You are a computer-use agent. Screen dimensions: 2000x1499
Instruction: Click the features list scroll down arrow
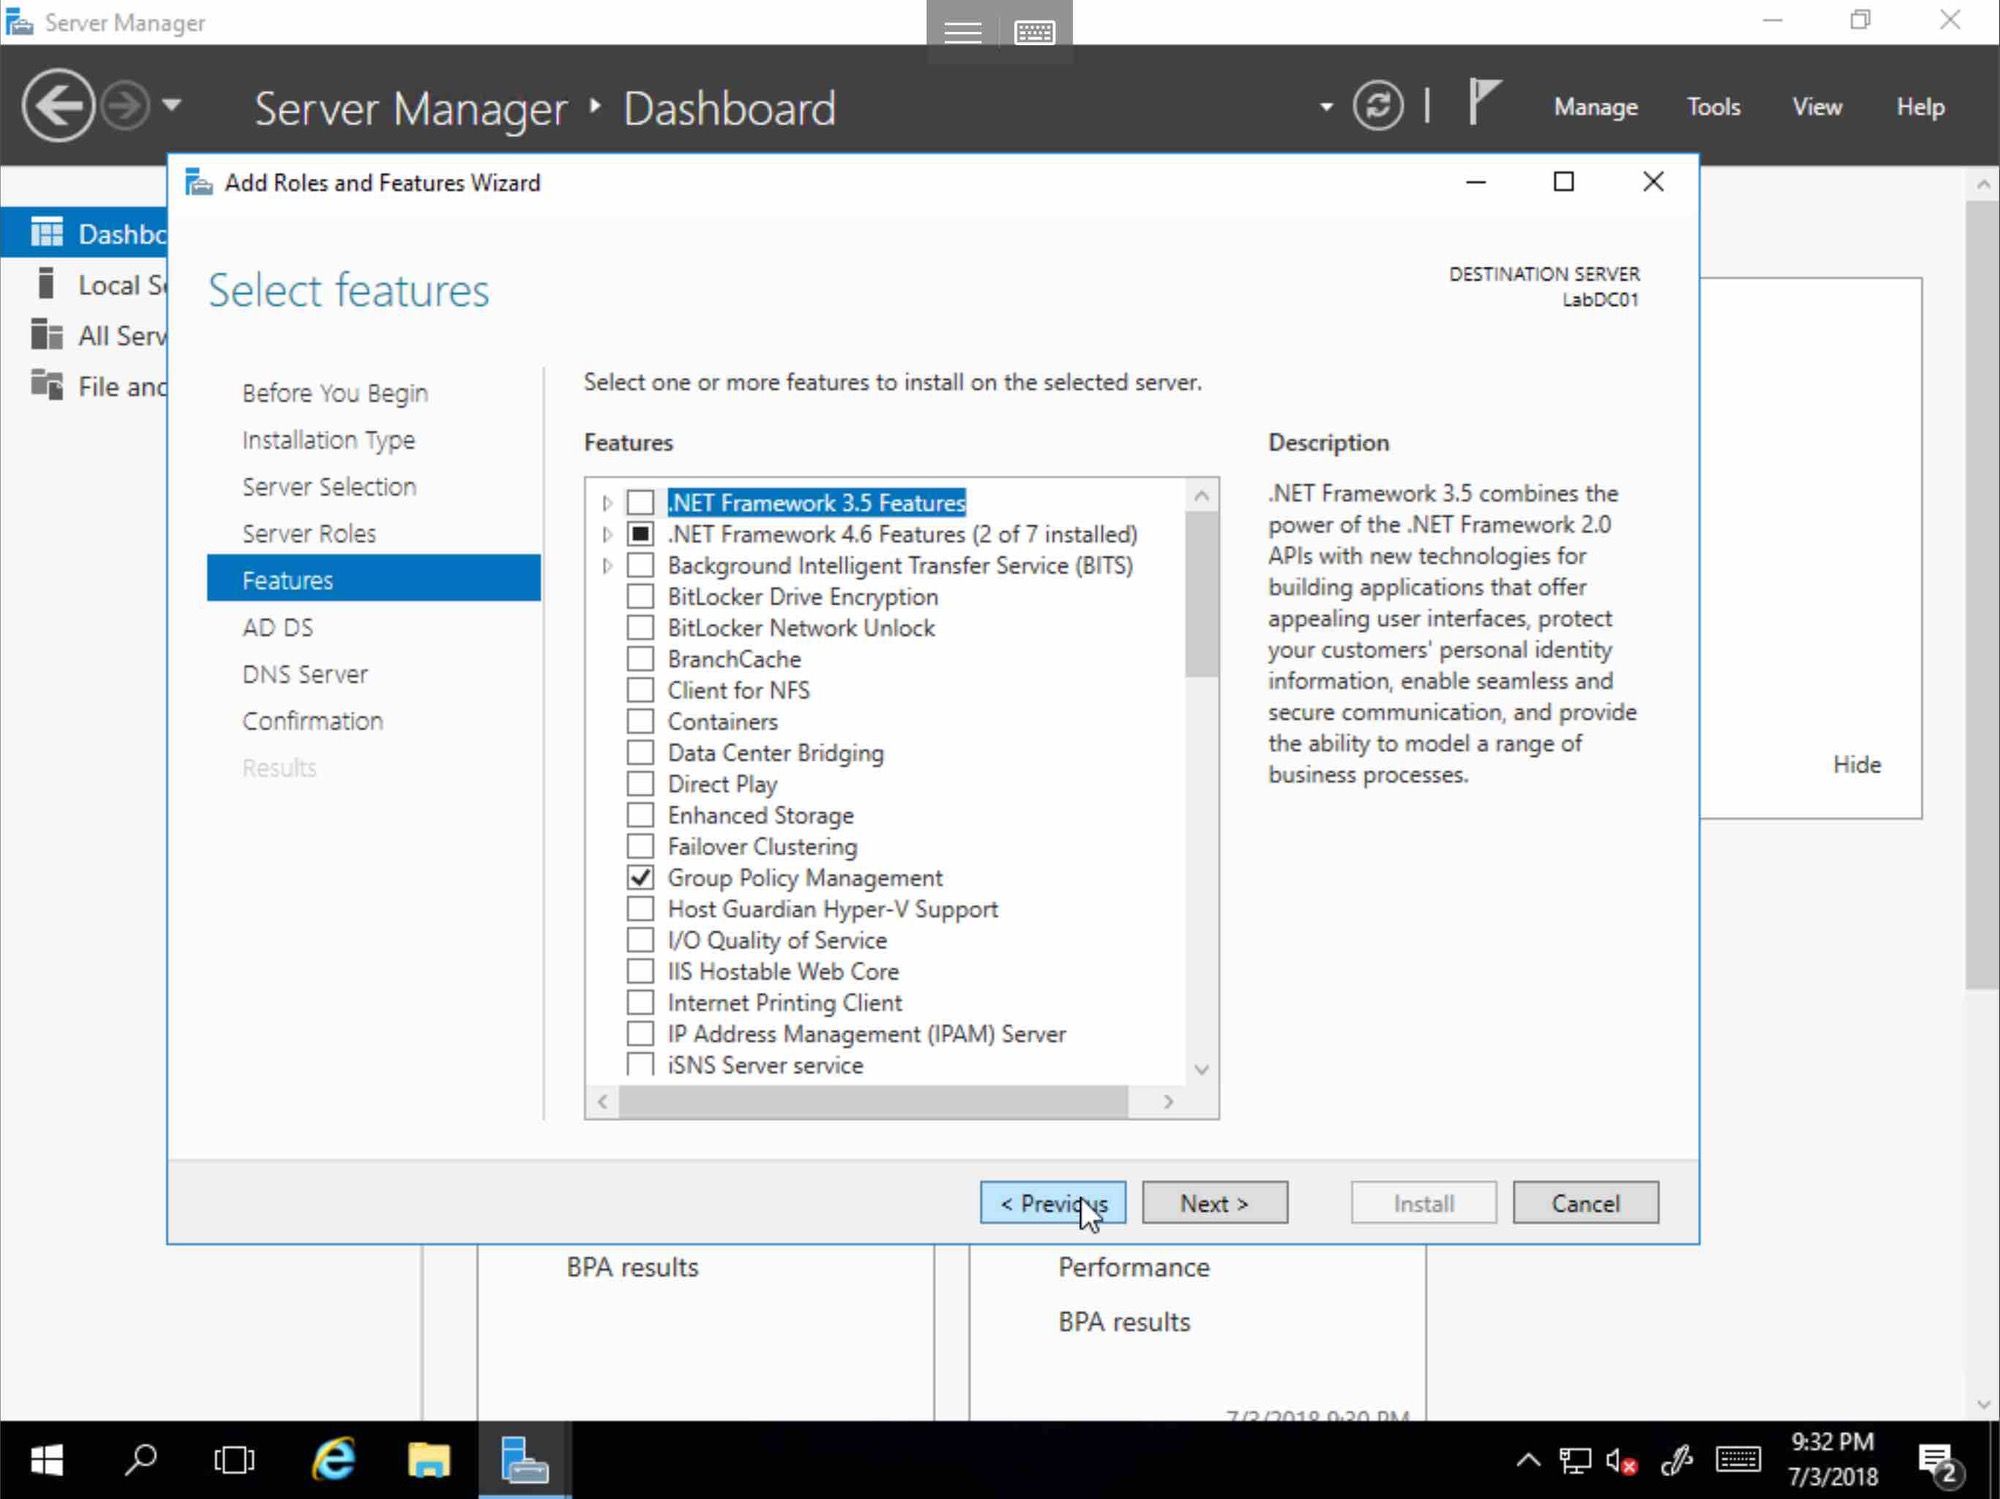point(1202,1069)
